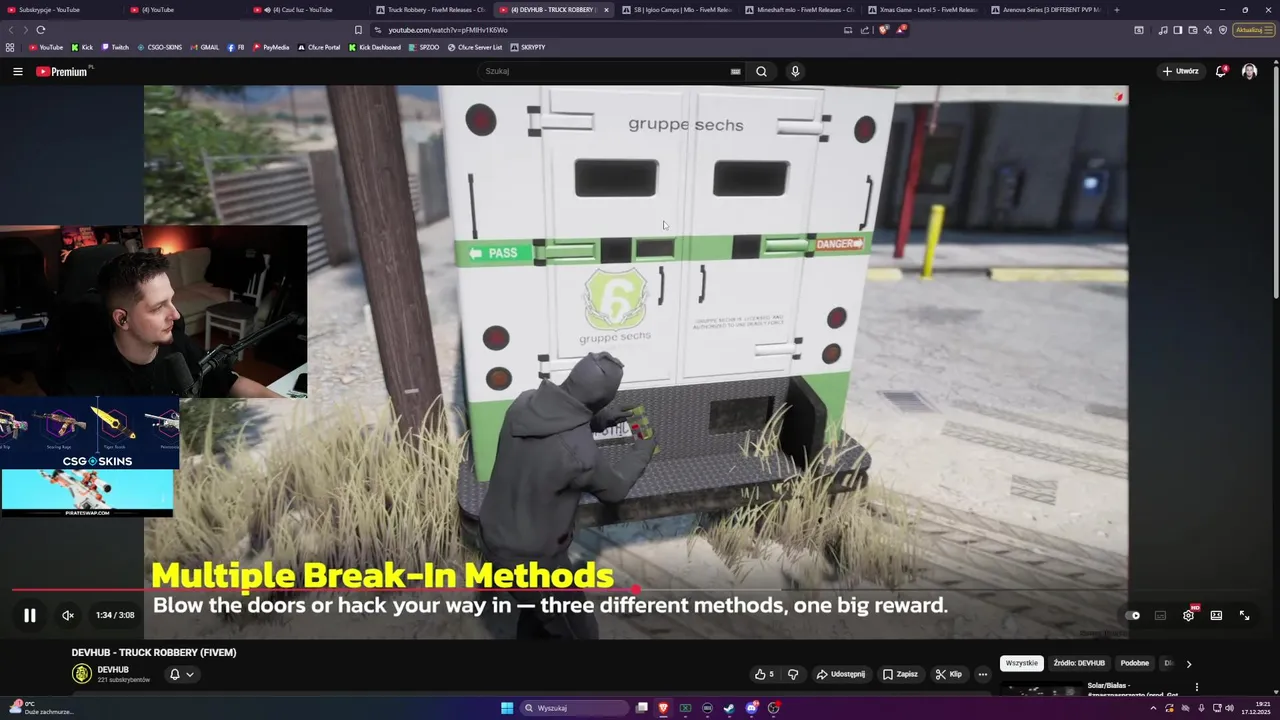Open Discord from the taskbar
1280x720 pixels.
(751, 708)
